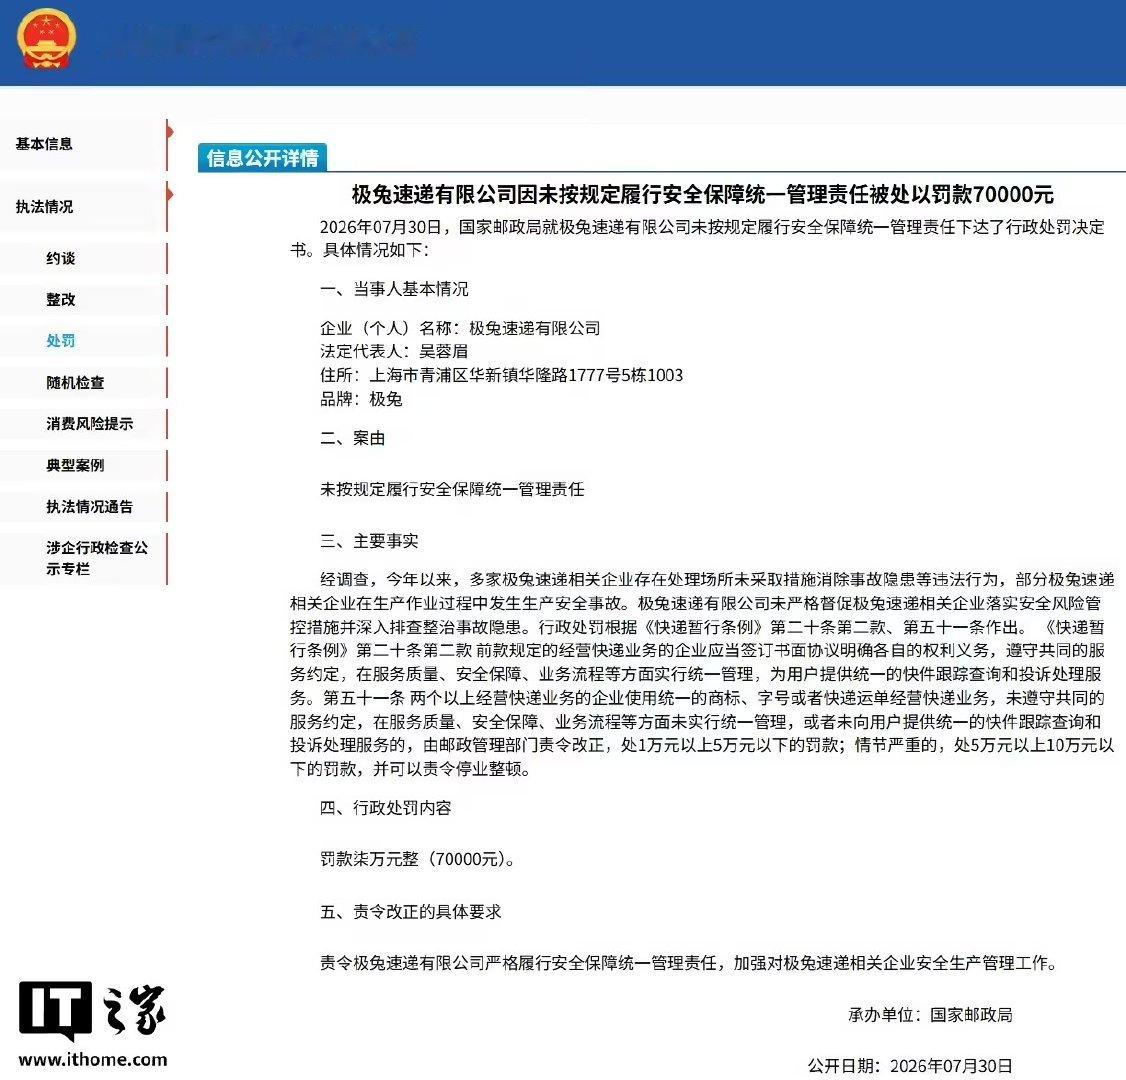Click heading 二、案由
1126x1080 pixels.
pos(353,438)
